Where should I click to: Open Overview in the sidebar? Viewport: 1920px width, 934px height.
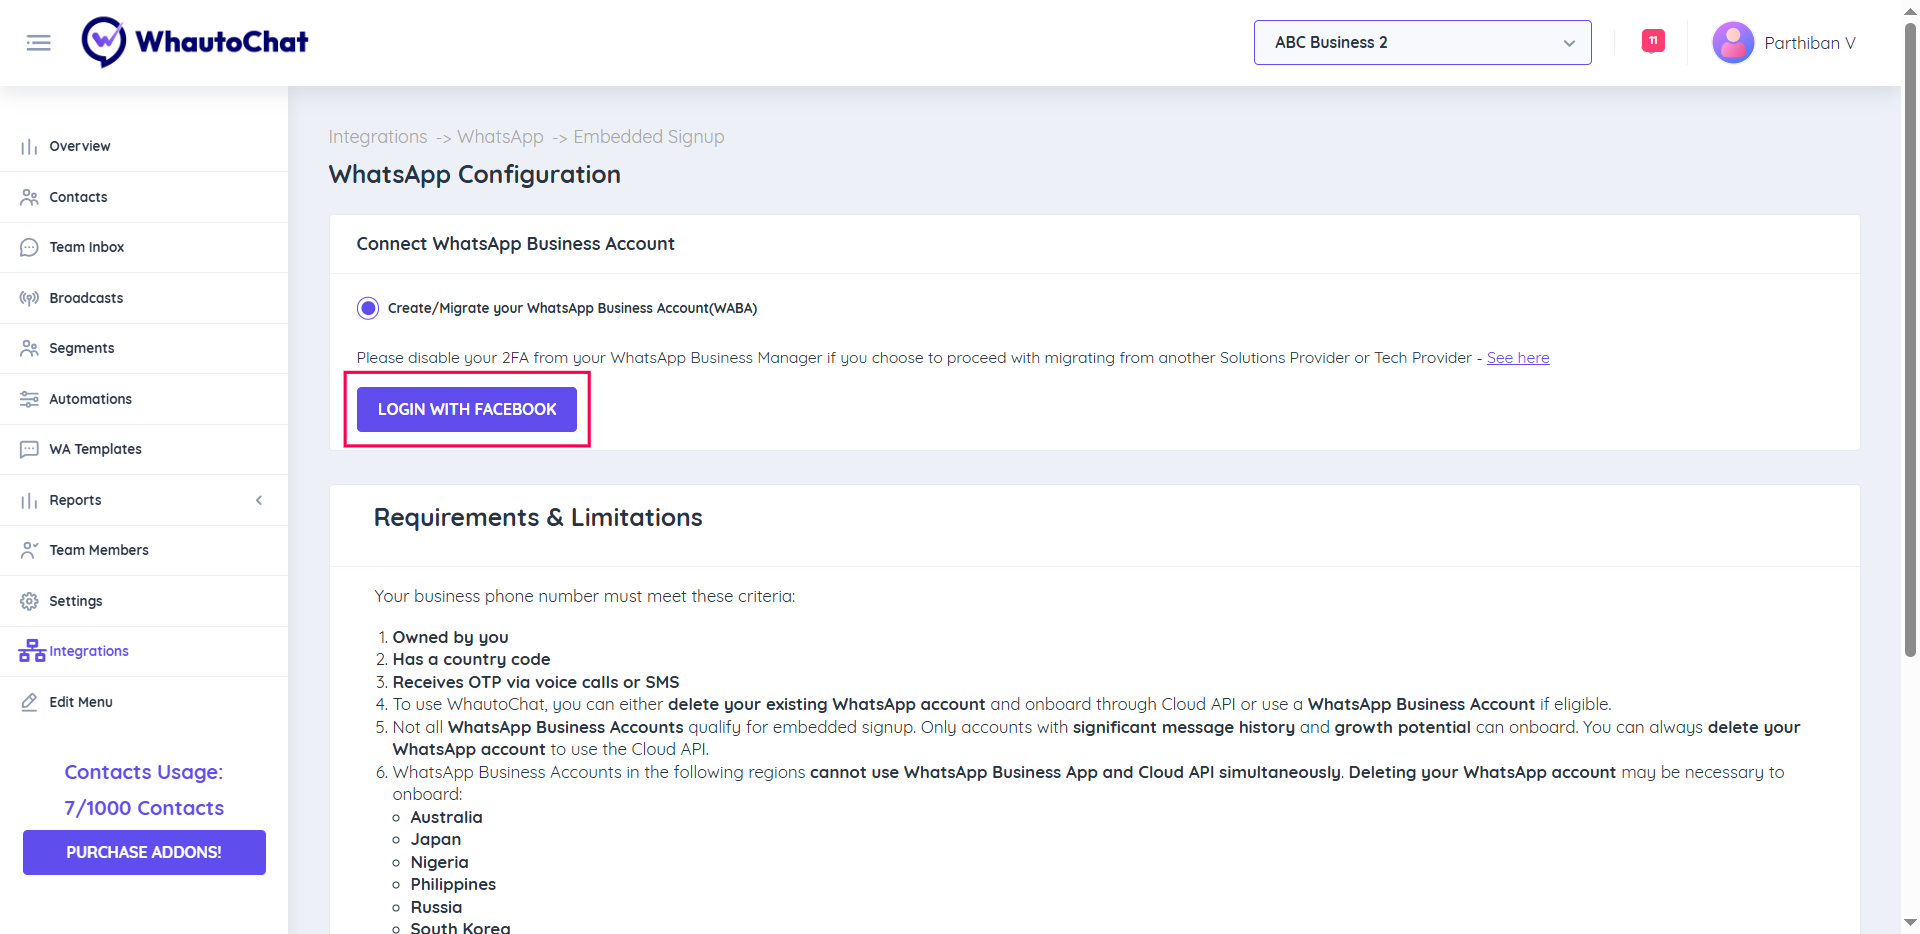tap(80, 146)
